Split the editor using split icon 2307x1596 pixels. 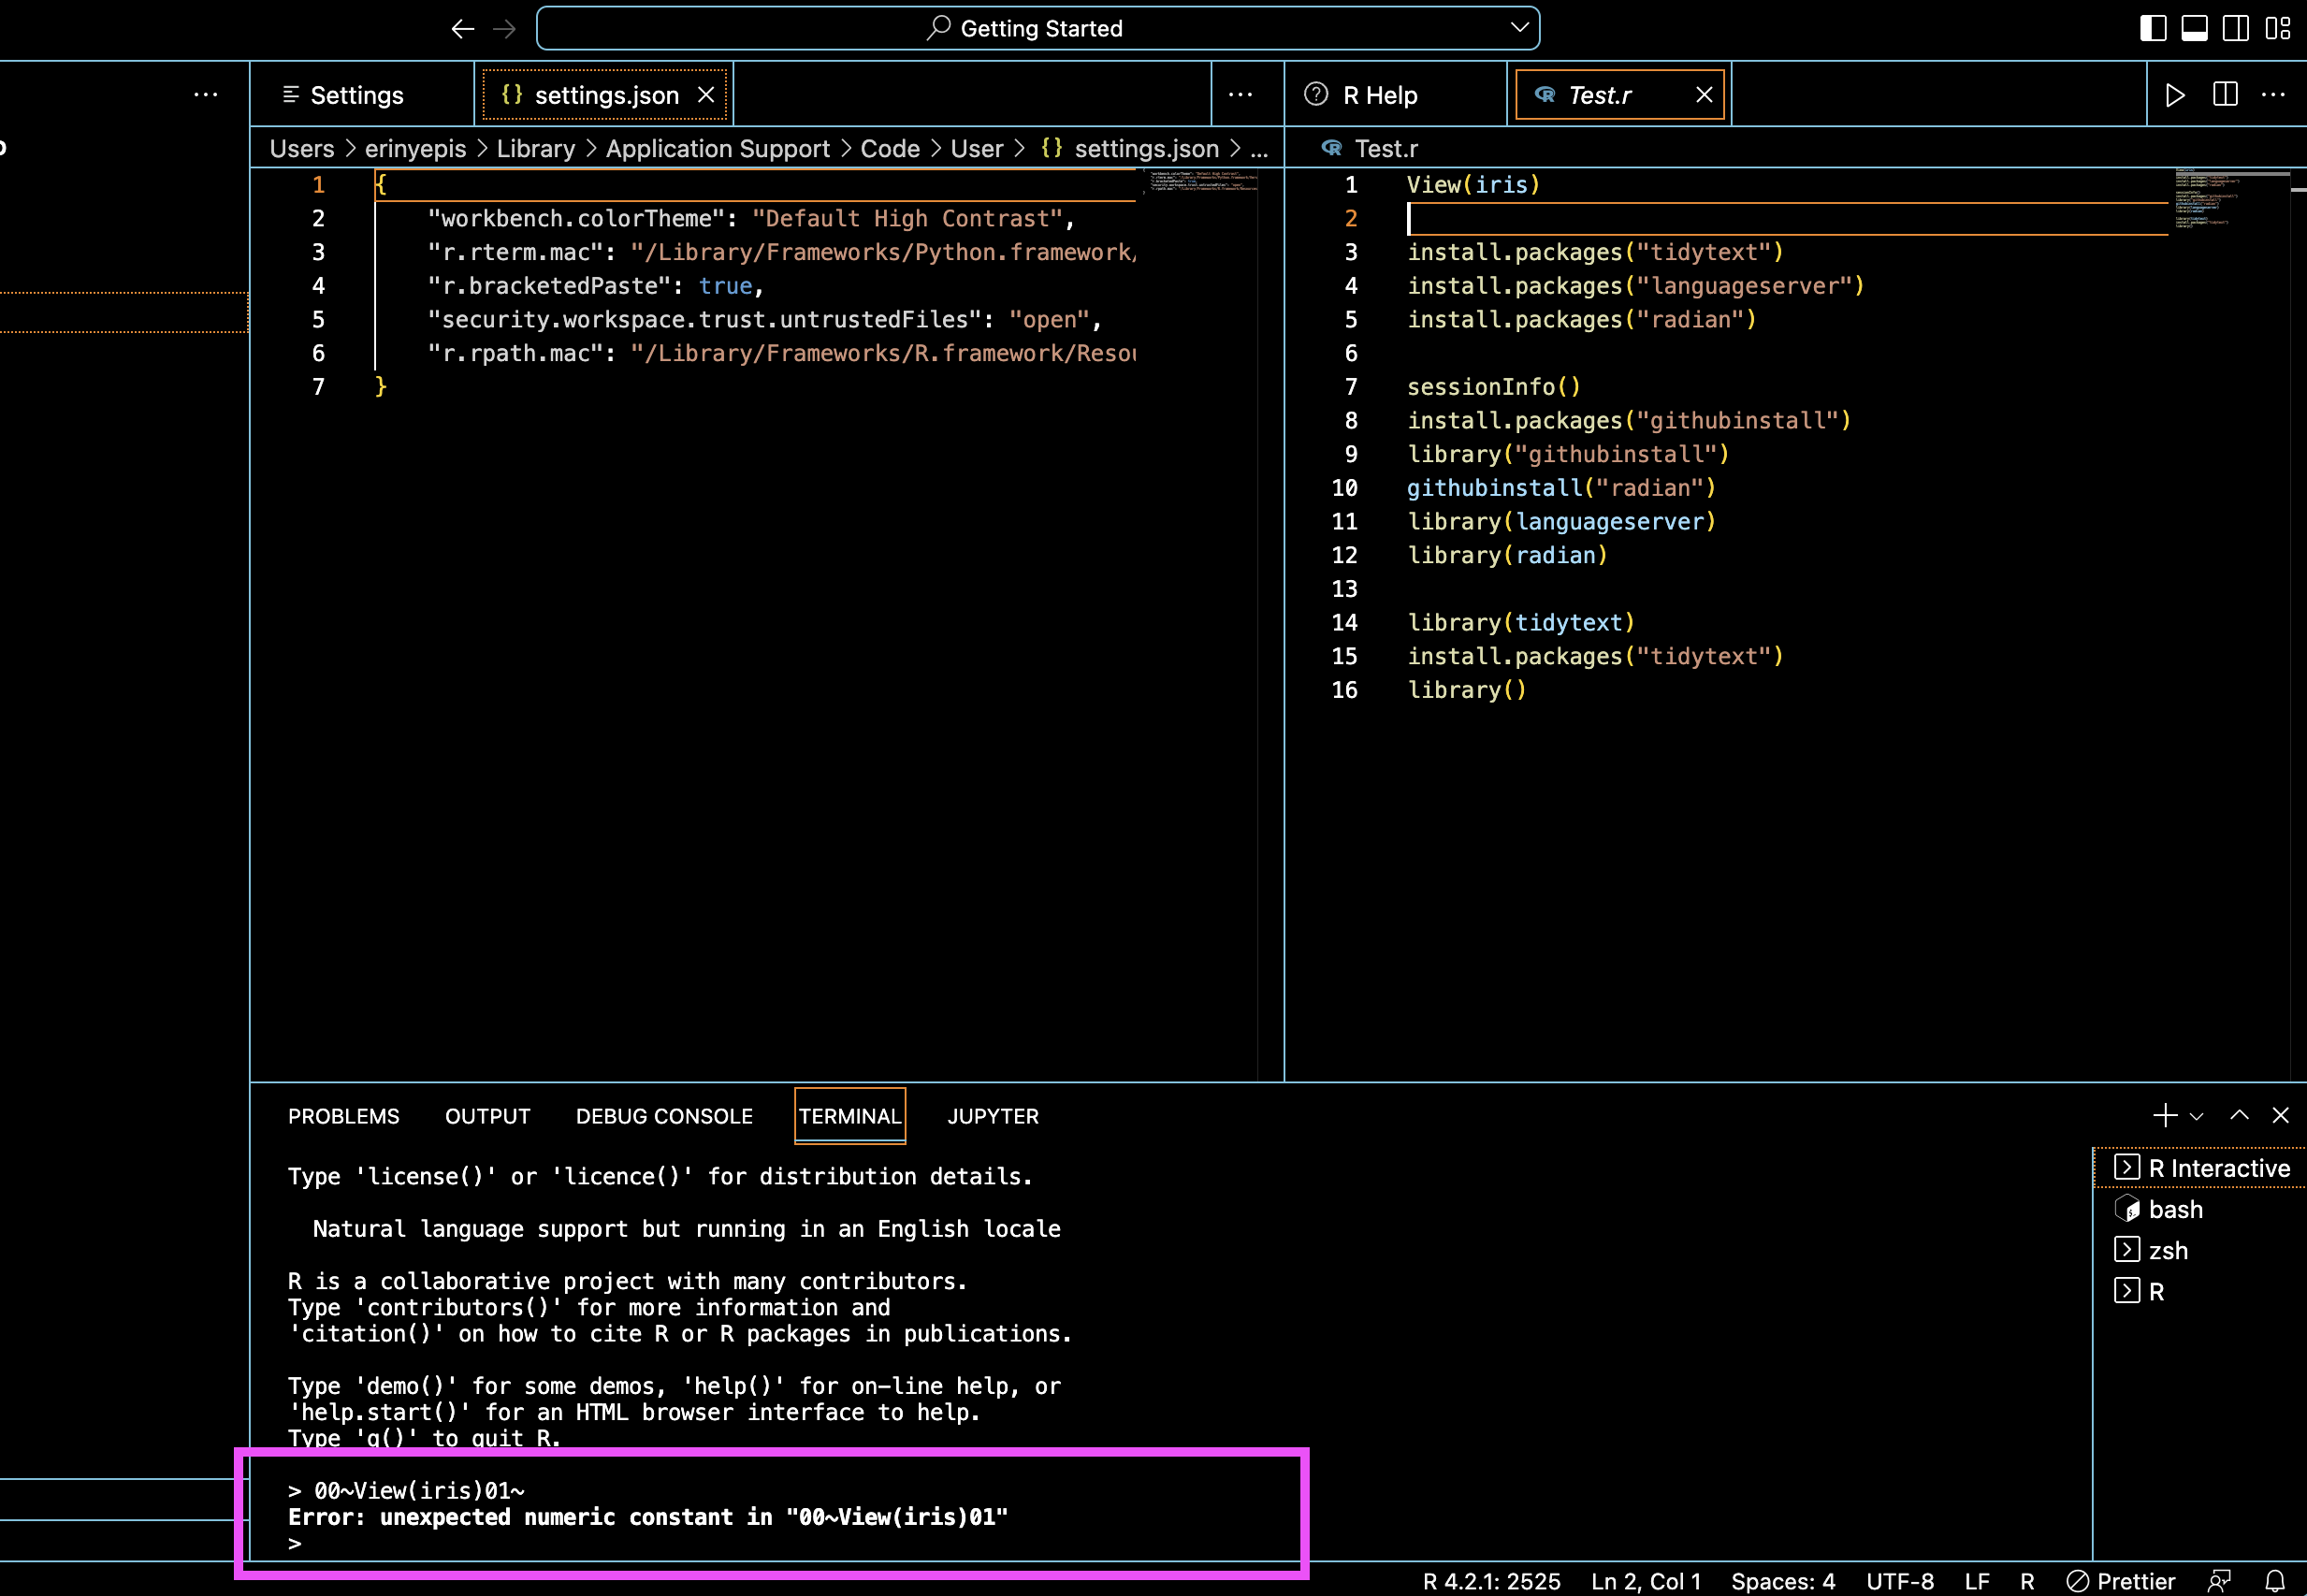pos(2224,95)
